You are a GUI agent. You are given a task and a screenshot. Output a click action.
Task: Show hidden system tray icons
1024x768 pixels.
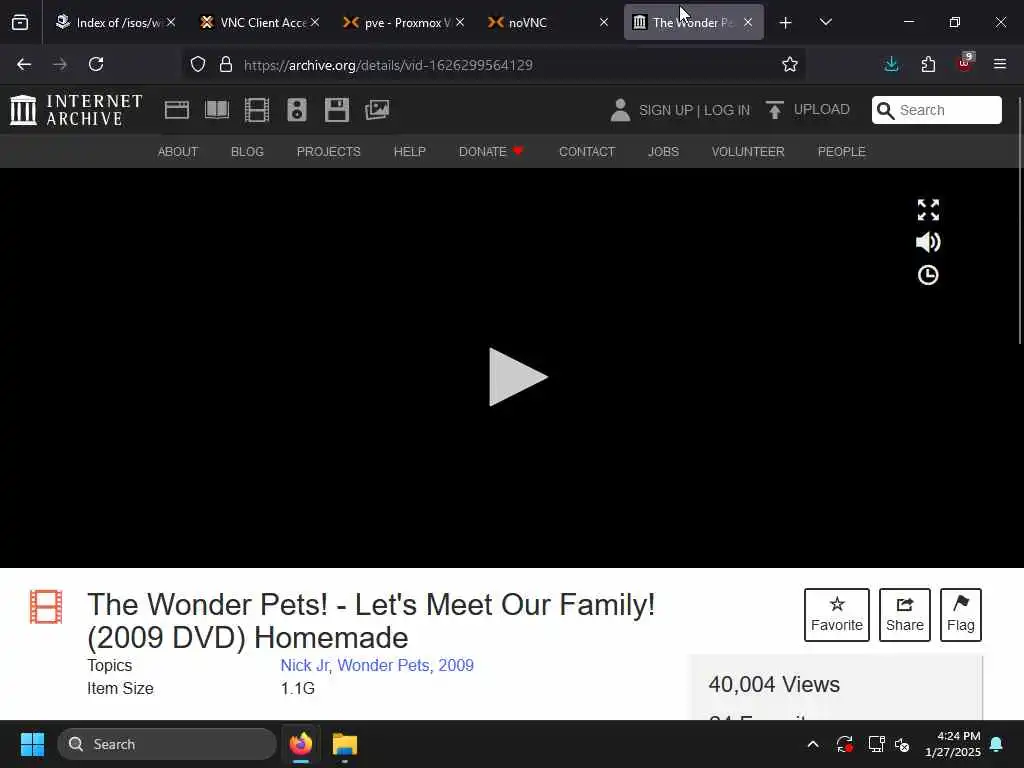pos(813,744)
